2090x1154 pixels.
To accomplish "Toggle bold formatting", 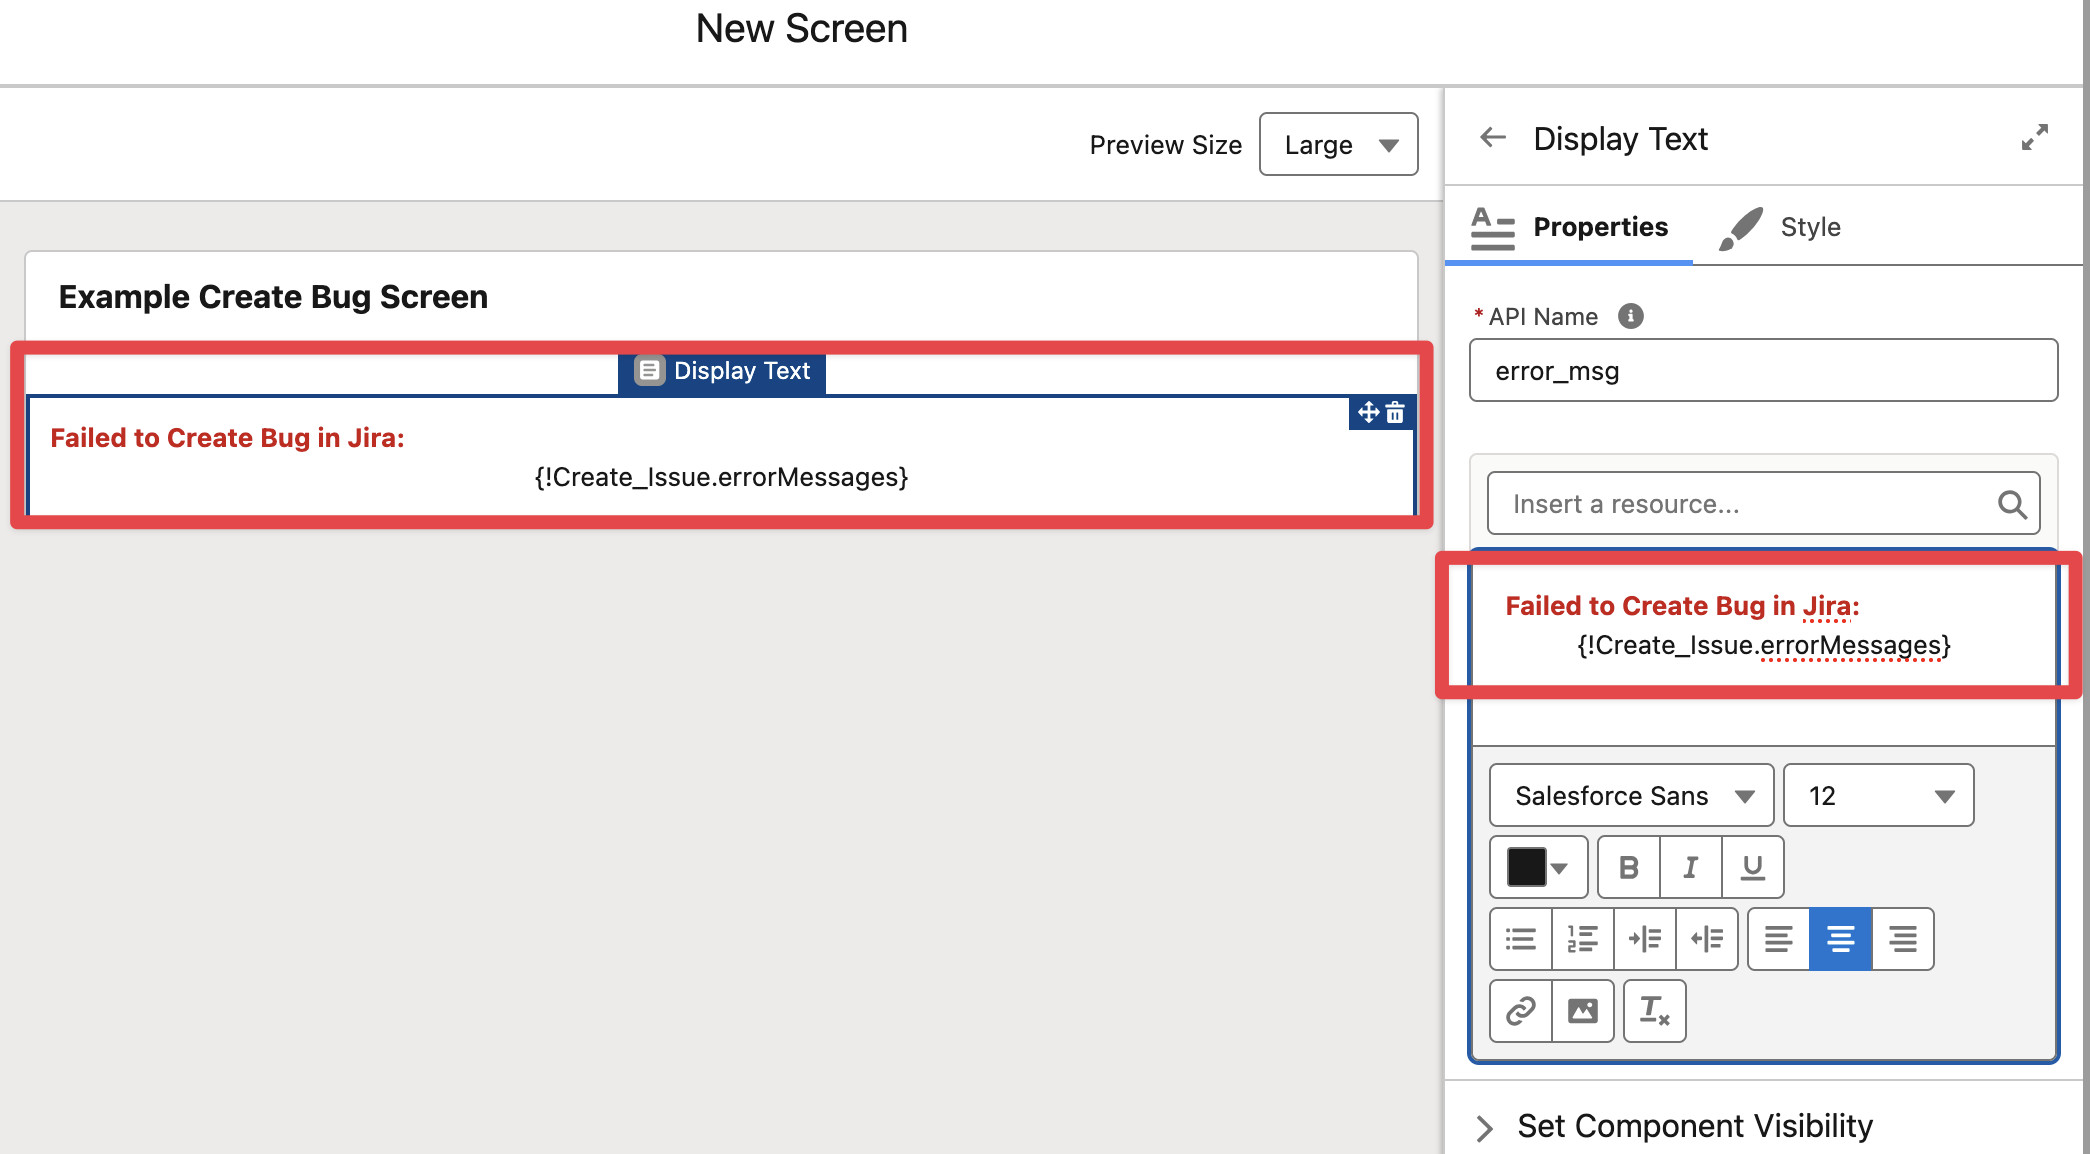I will (1628, 867).
